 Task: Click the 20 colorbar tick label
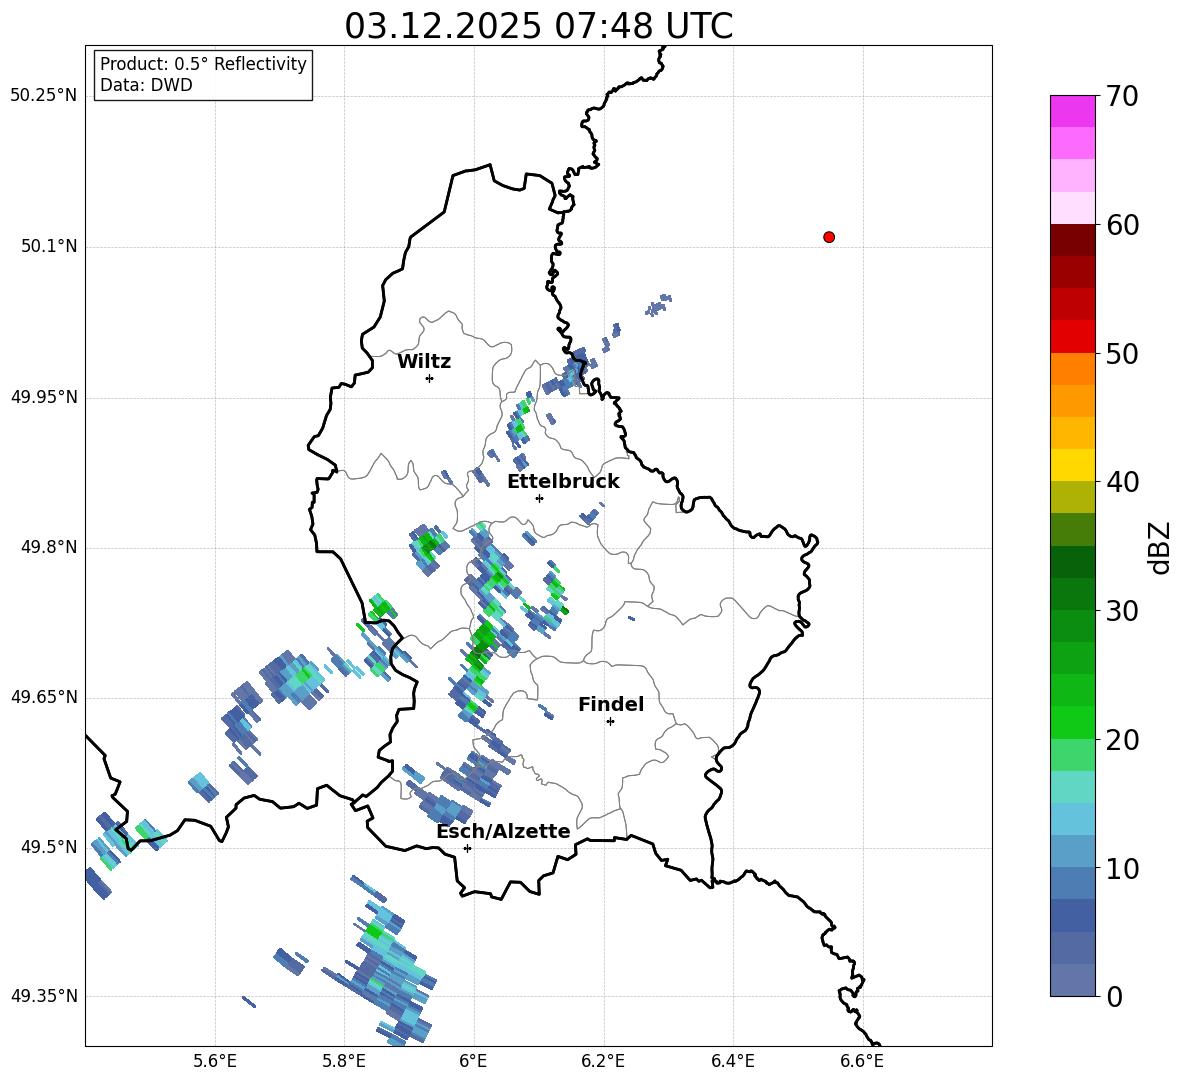coord(1122,741)
